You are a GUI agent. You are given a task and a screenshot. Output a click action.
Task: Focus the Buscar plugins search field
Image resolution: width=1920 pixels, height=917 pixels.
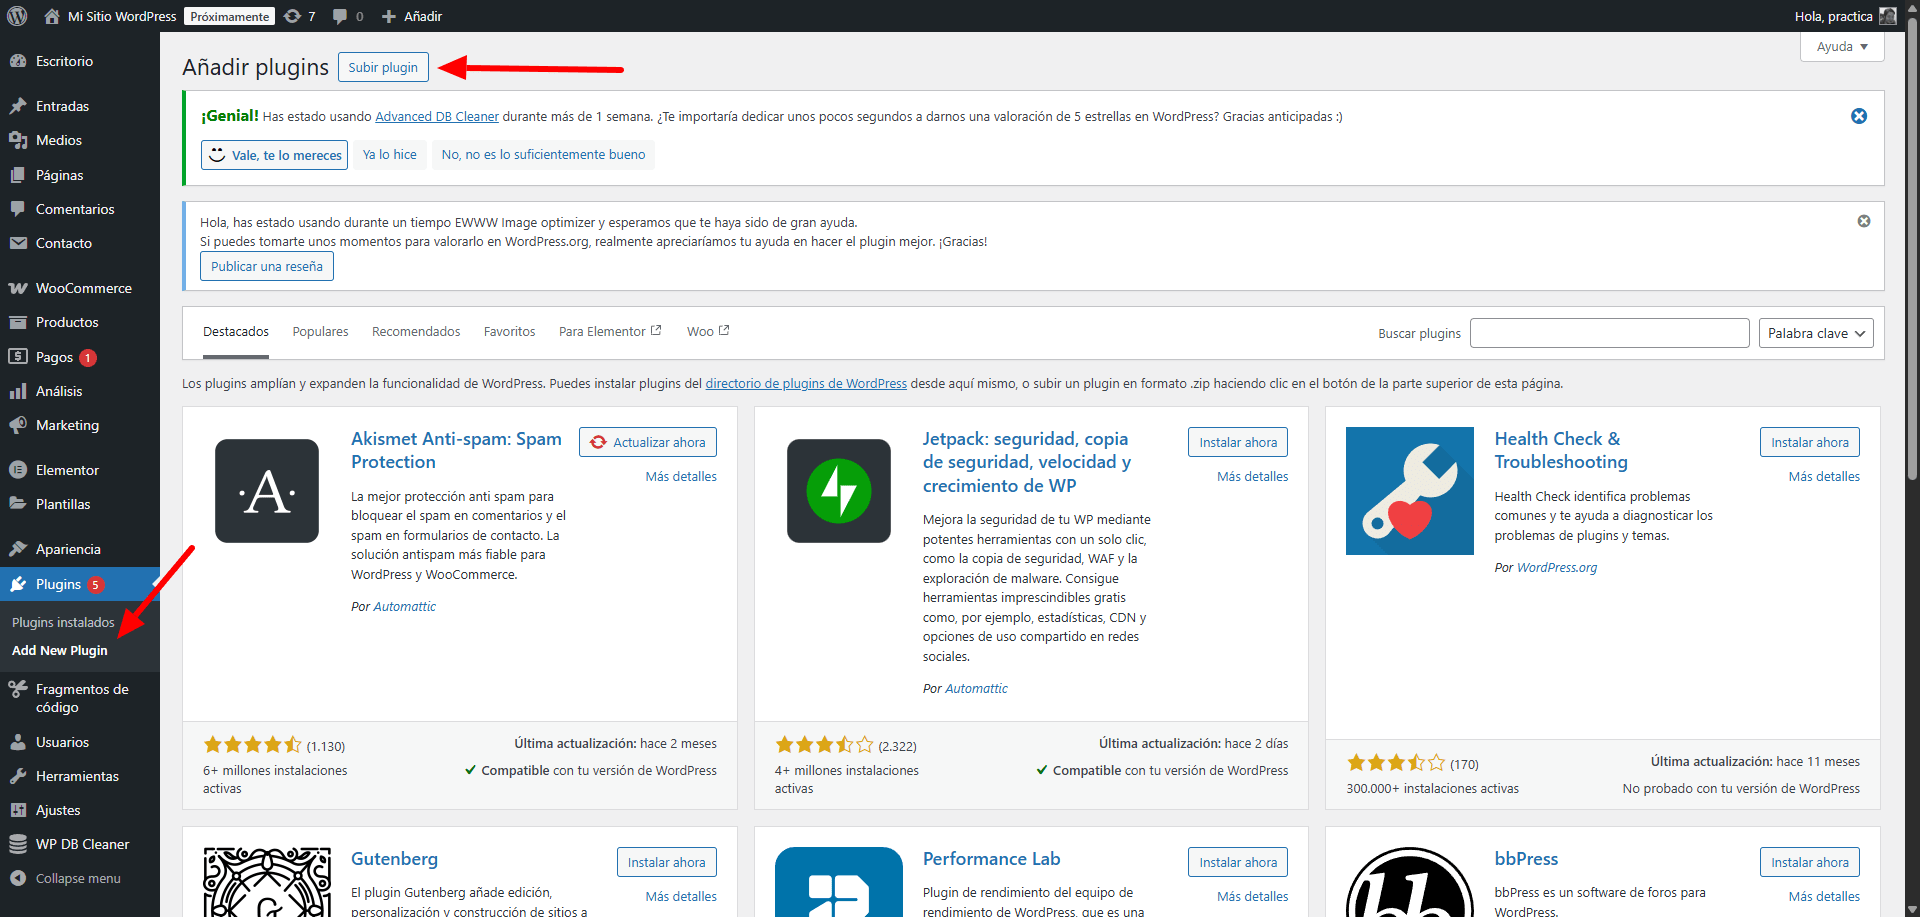(x=1610, y=333)
